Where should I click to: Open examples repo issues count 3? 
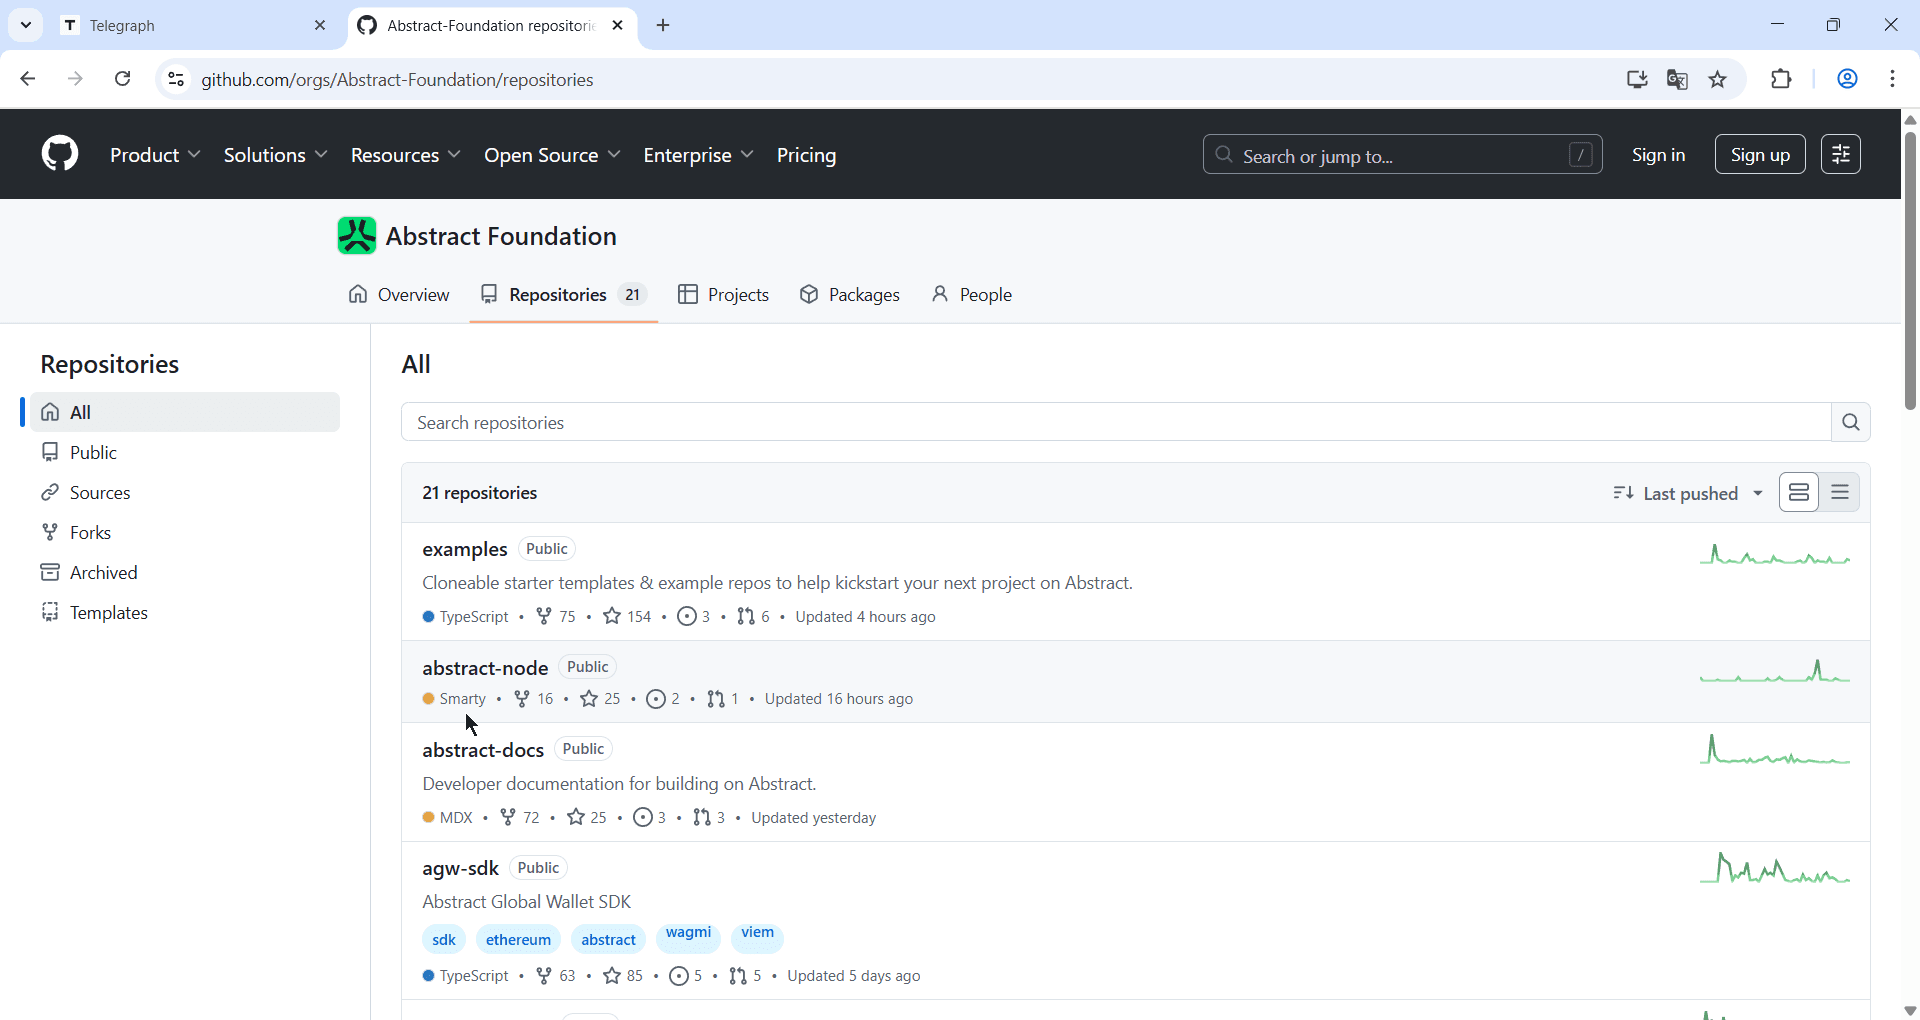694,617
